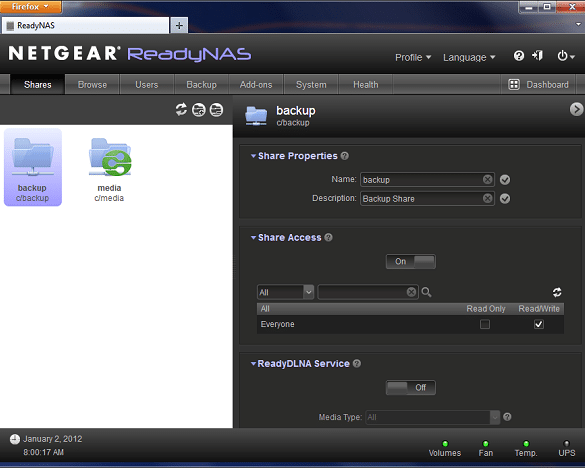Uncheck Read/Write for Everyone
Image resolution: width=585 pixels, height=468 pixels.
click(539, 324)
